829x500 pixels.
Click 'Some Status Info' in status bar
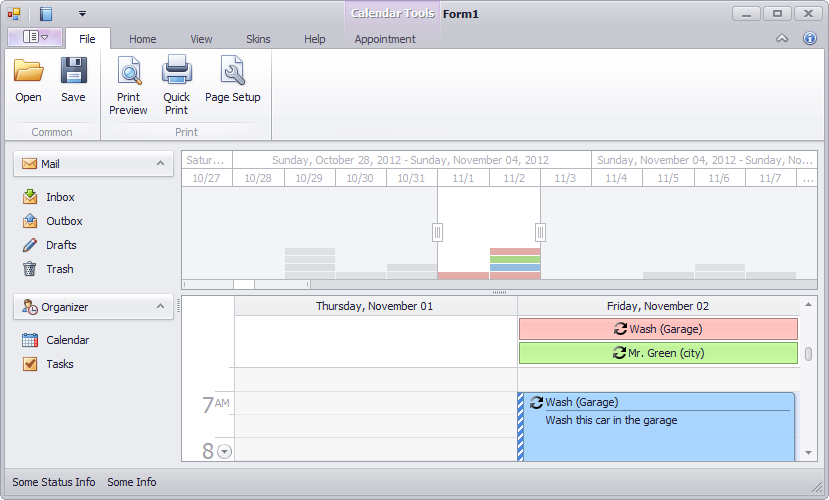click(54, 482)
